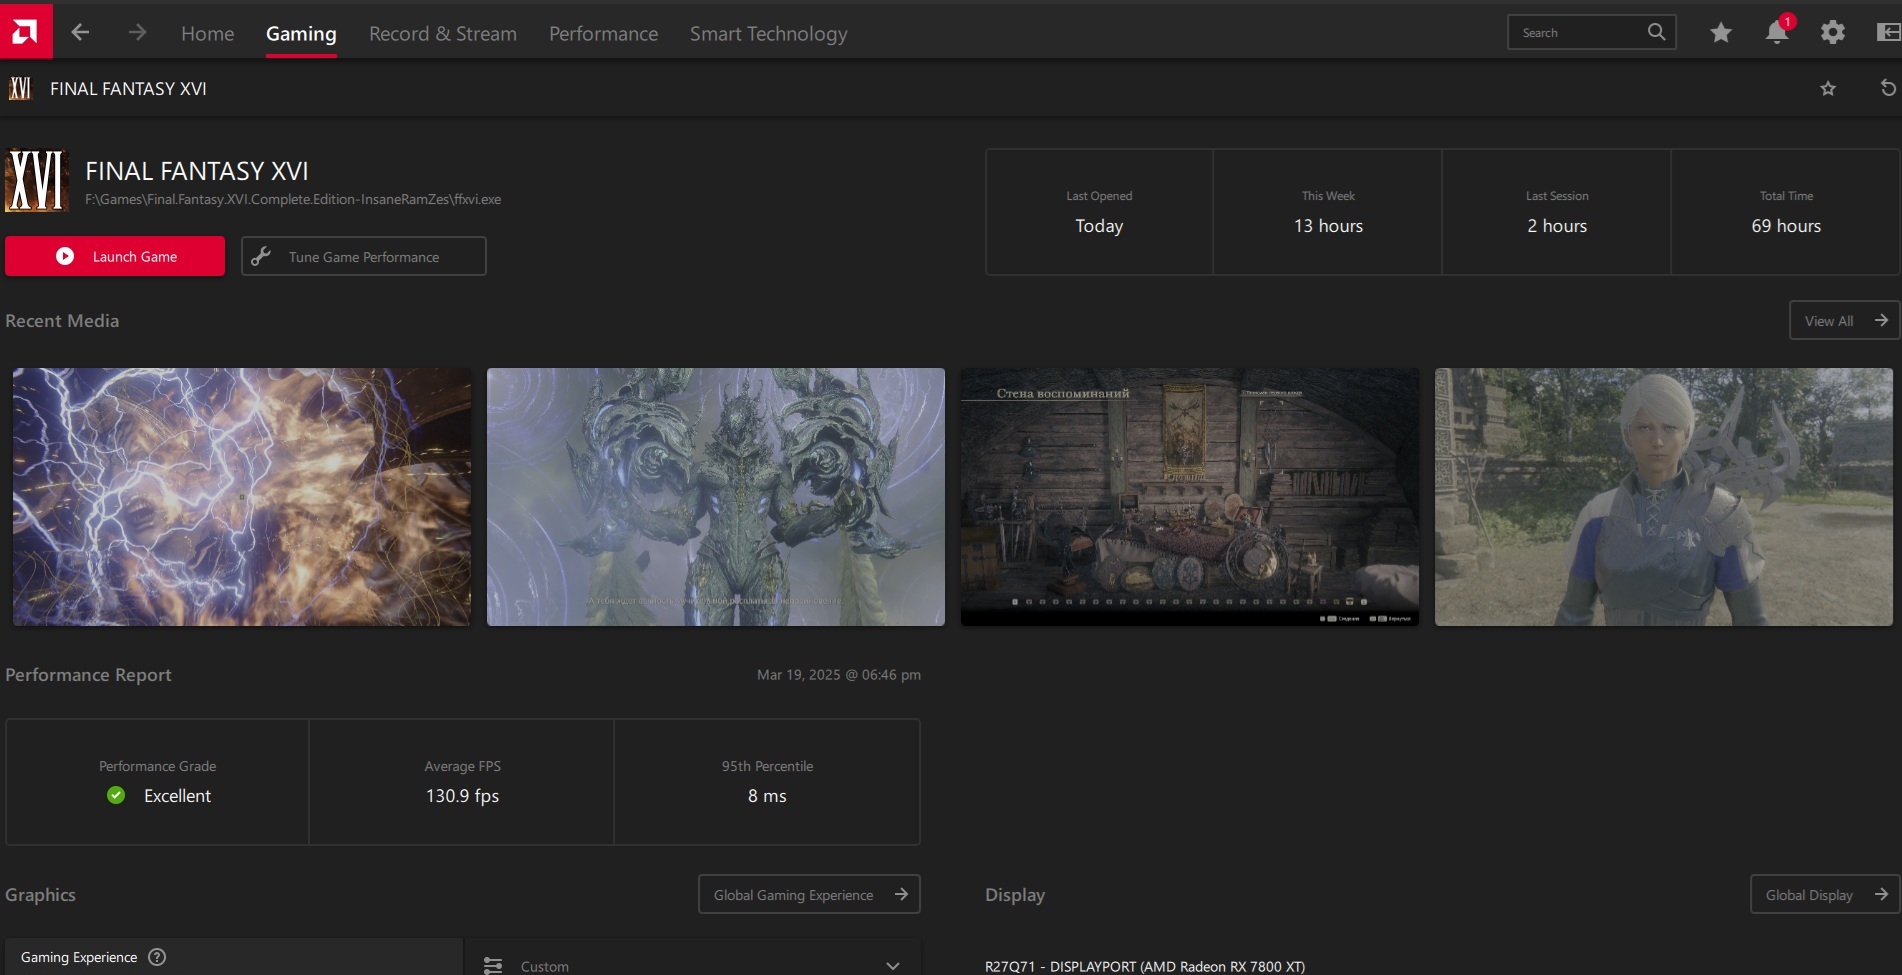This screenshot has width=1902, height=975.
Task: Open favorites star in top bar
Action: tap(1721, 33)
